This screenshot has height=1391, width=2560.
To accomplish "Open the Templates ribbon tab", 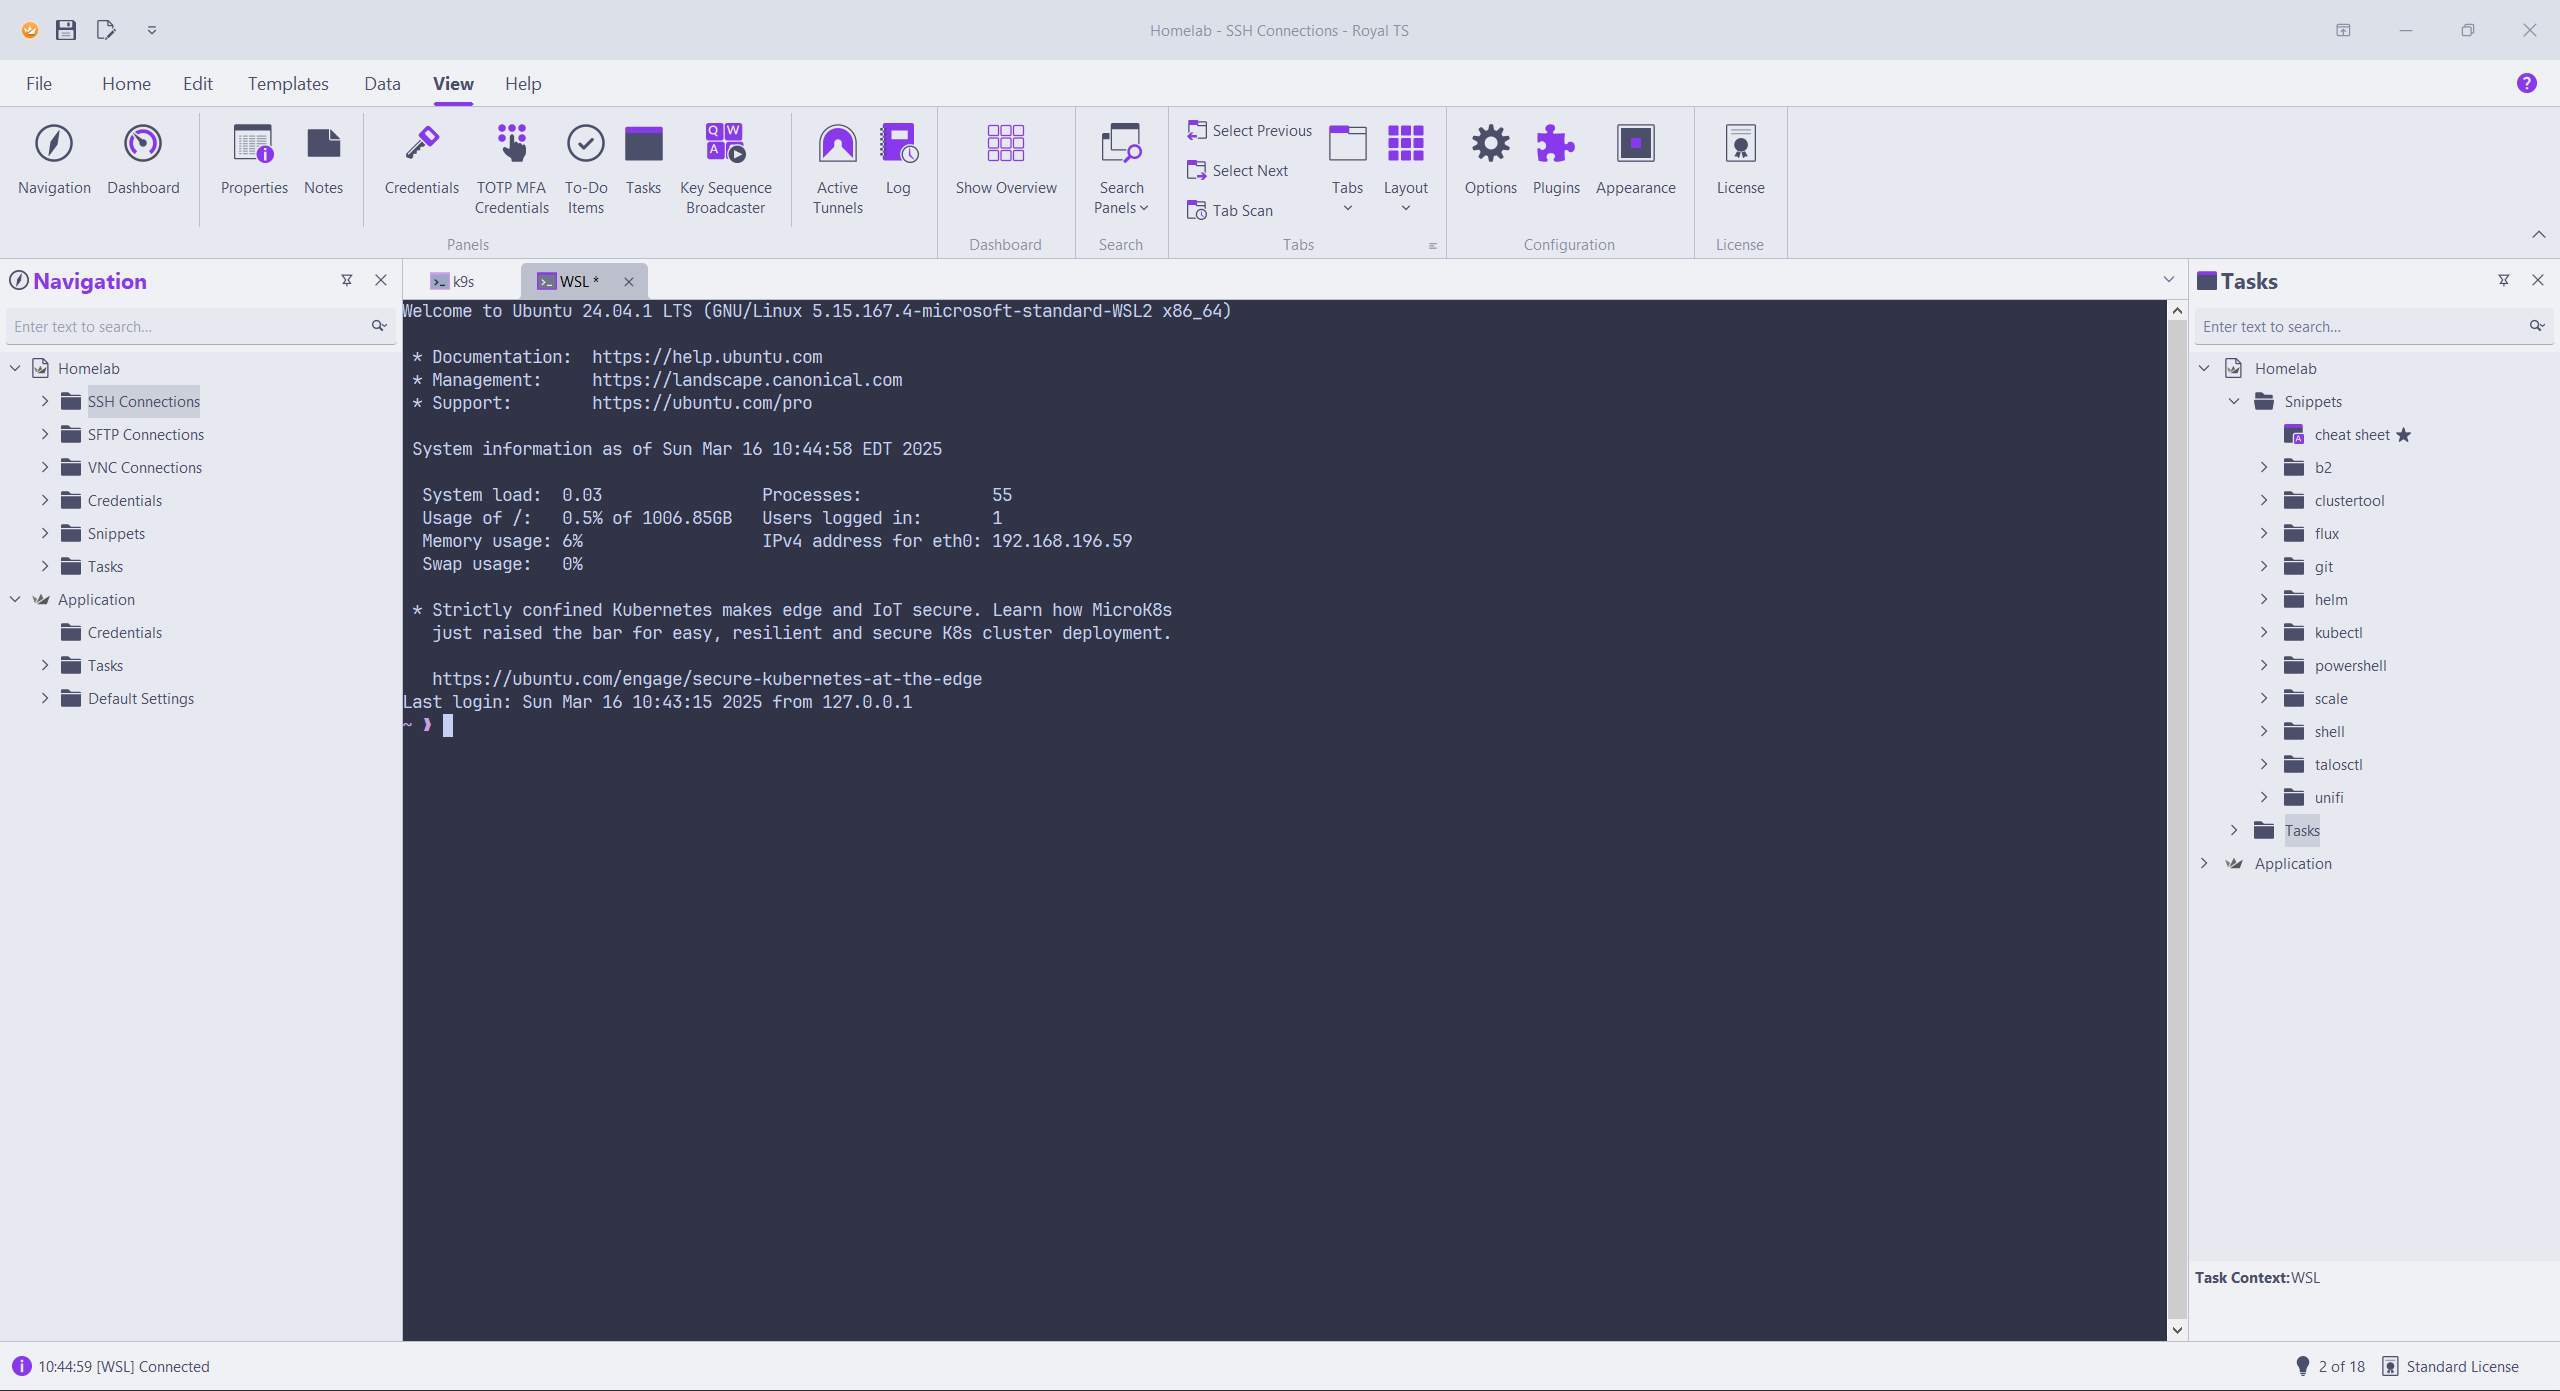I will pyautogui.click(x=288, y=84).
